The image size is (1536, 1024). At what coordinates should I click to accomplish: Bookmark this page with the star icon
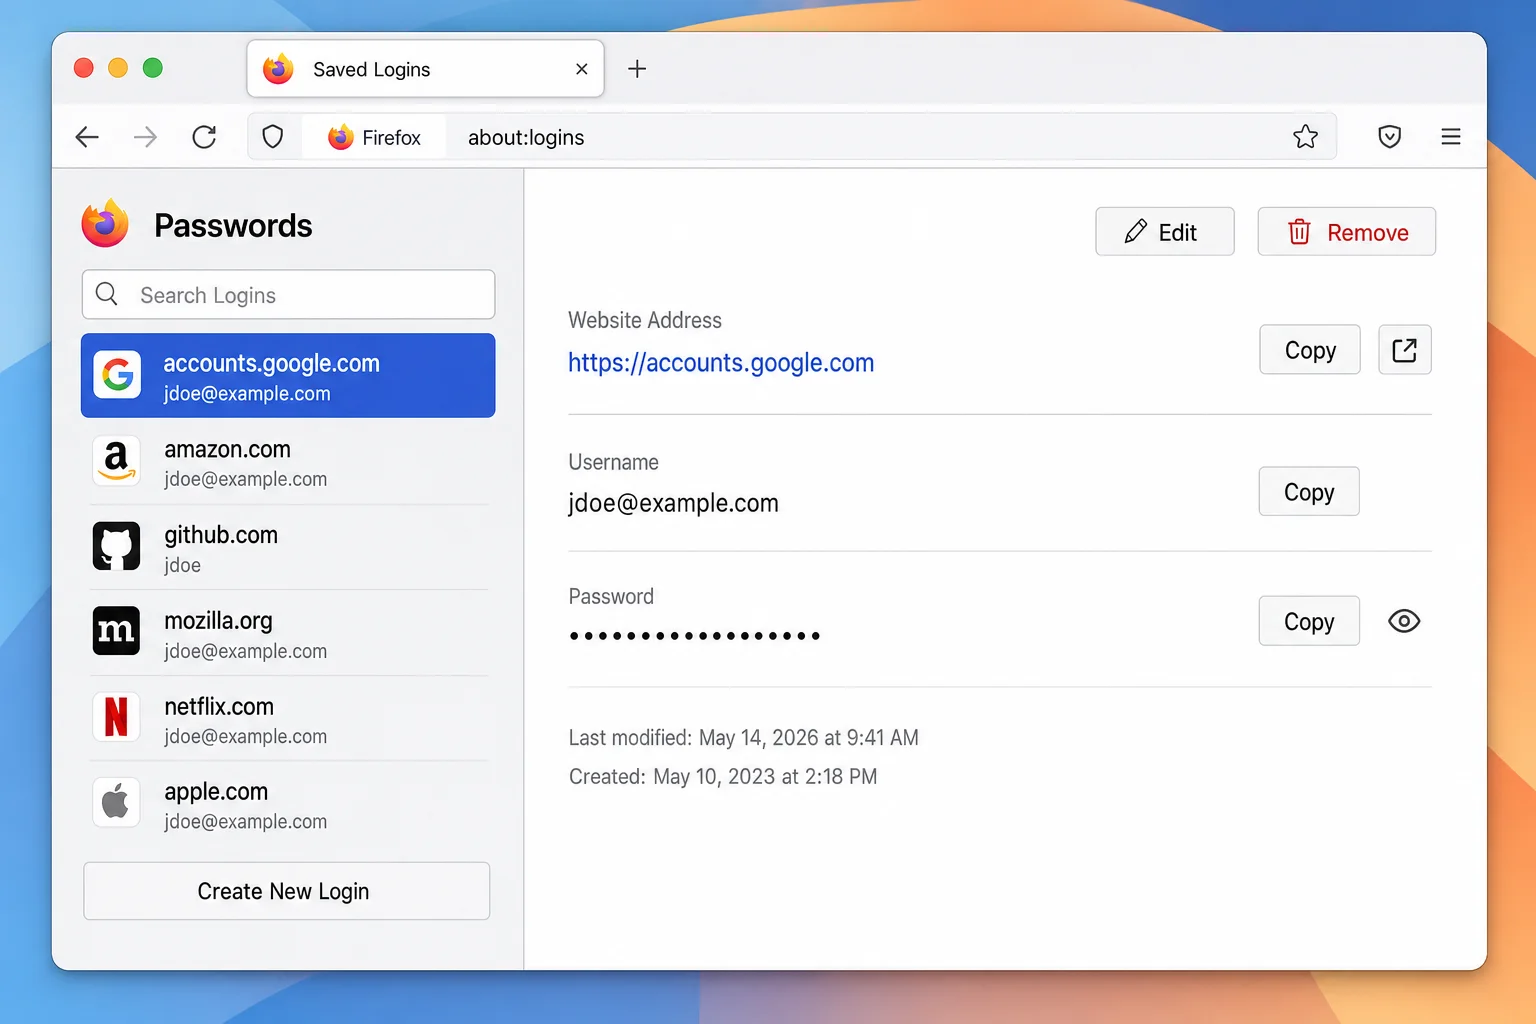pyautogui.click(x=1305, y=137)
